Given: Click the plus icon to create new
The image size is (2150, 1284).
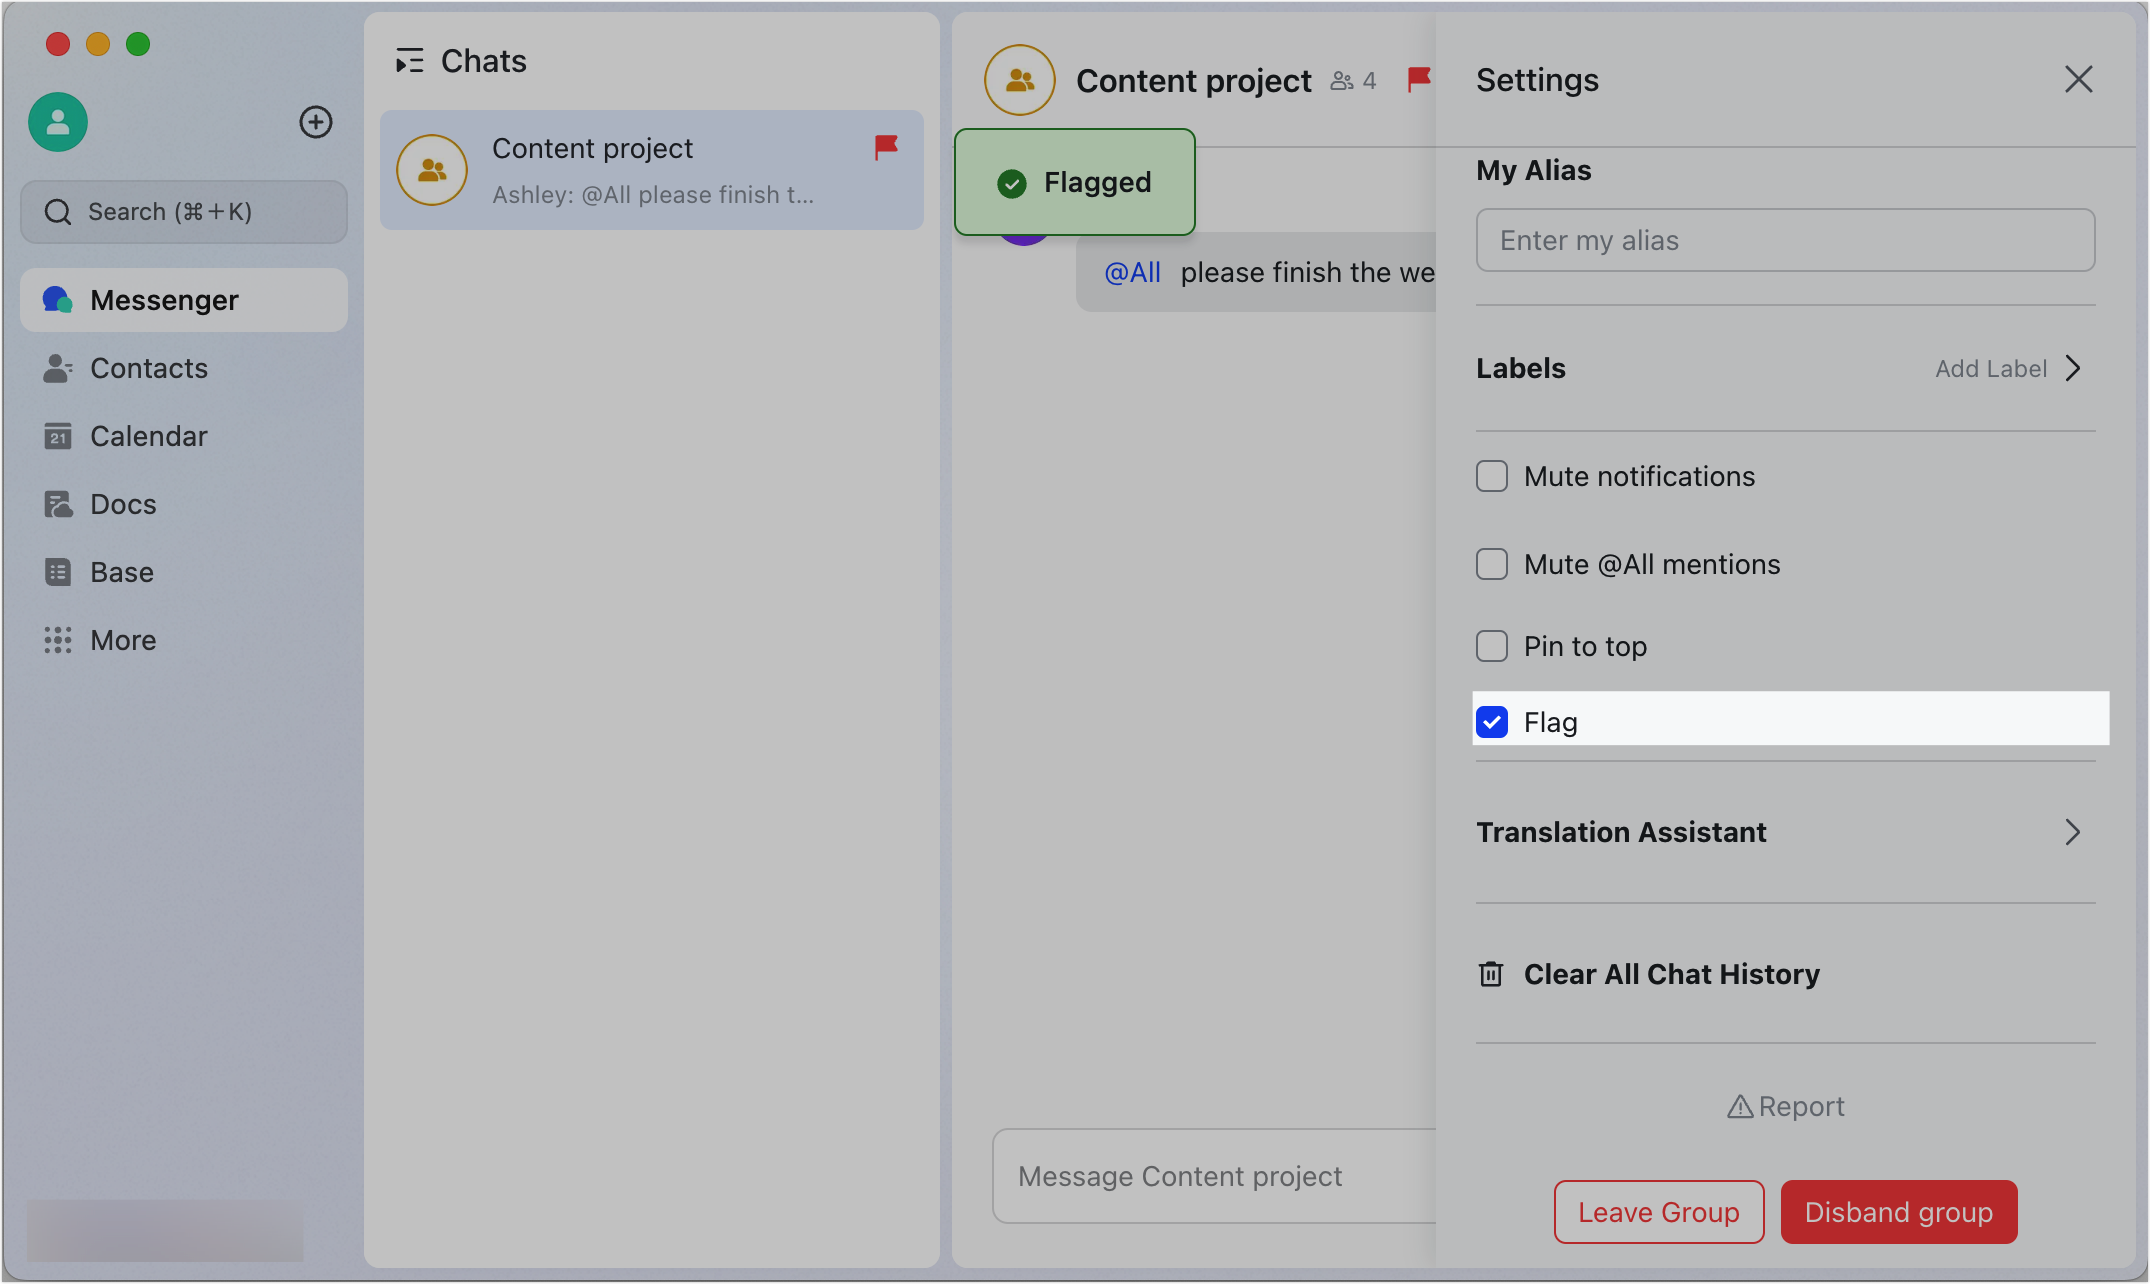Looking at the screenshot, I should pyautogui.click(x=316, y=122).
